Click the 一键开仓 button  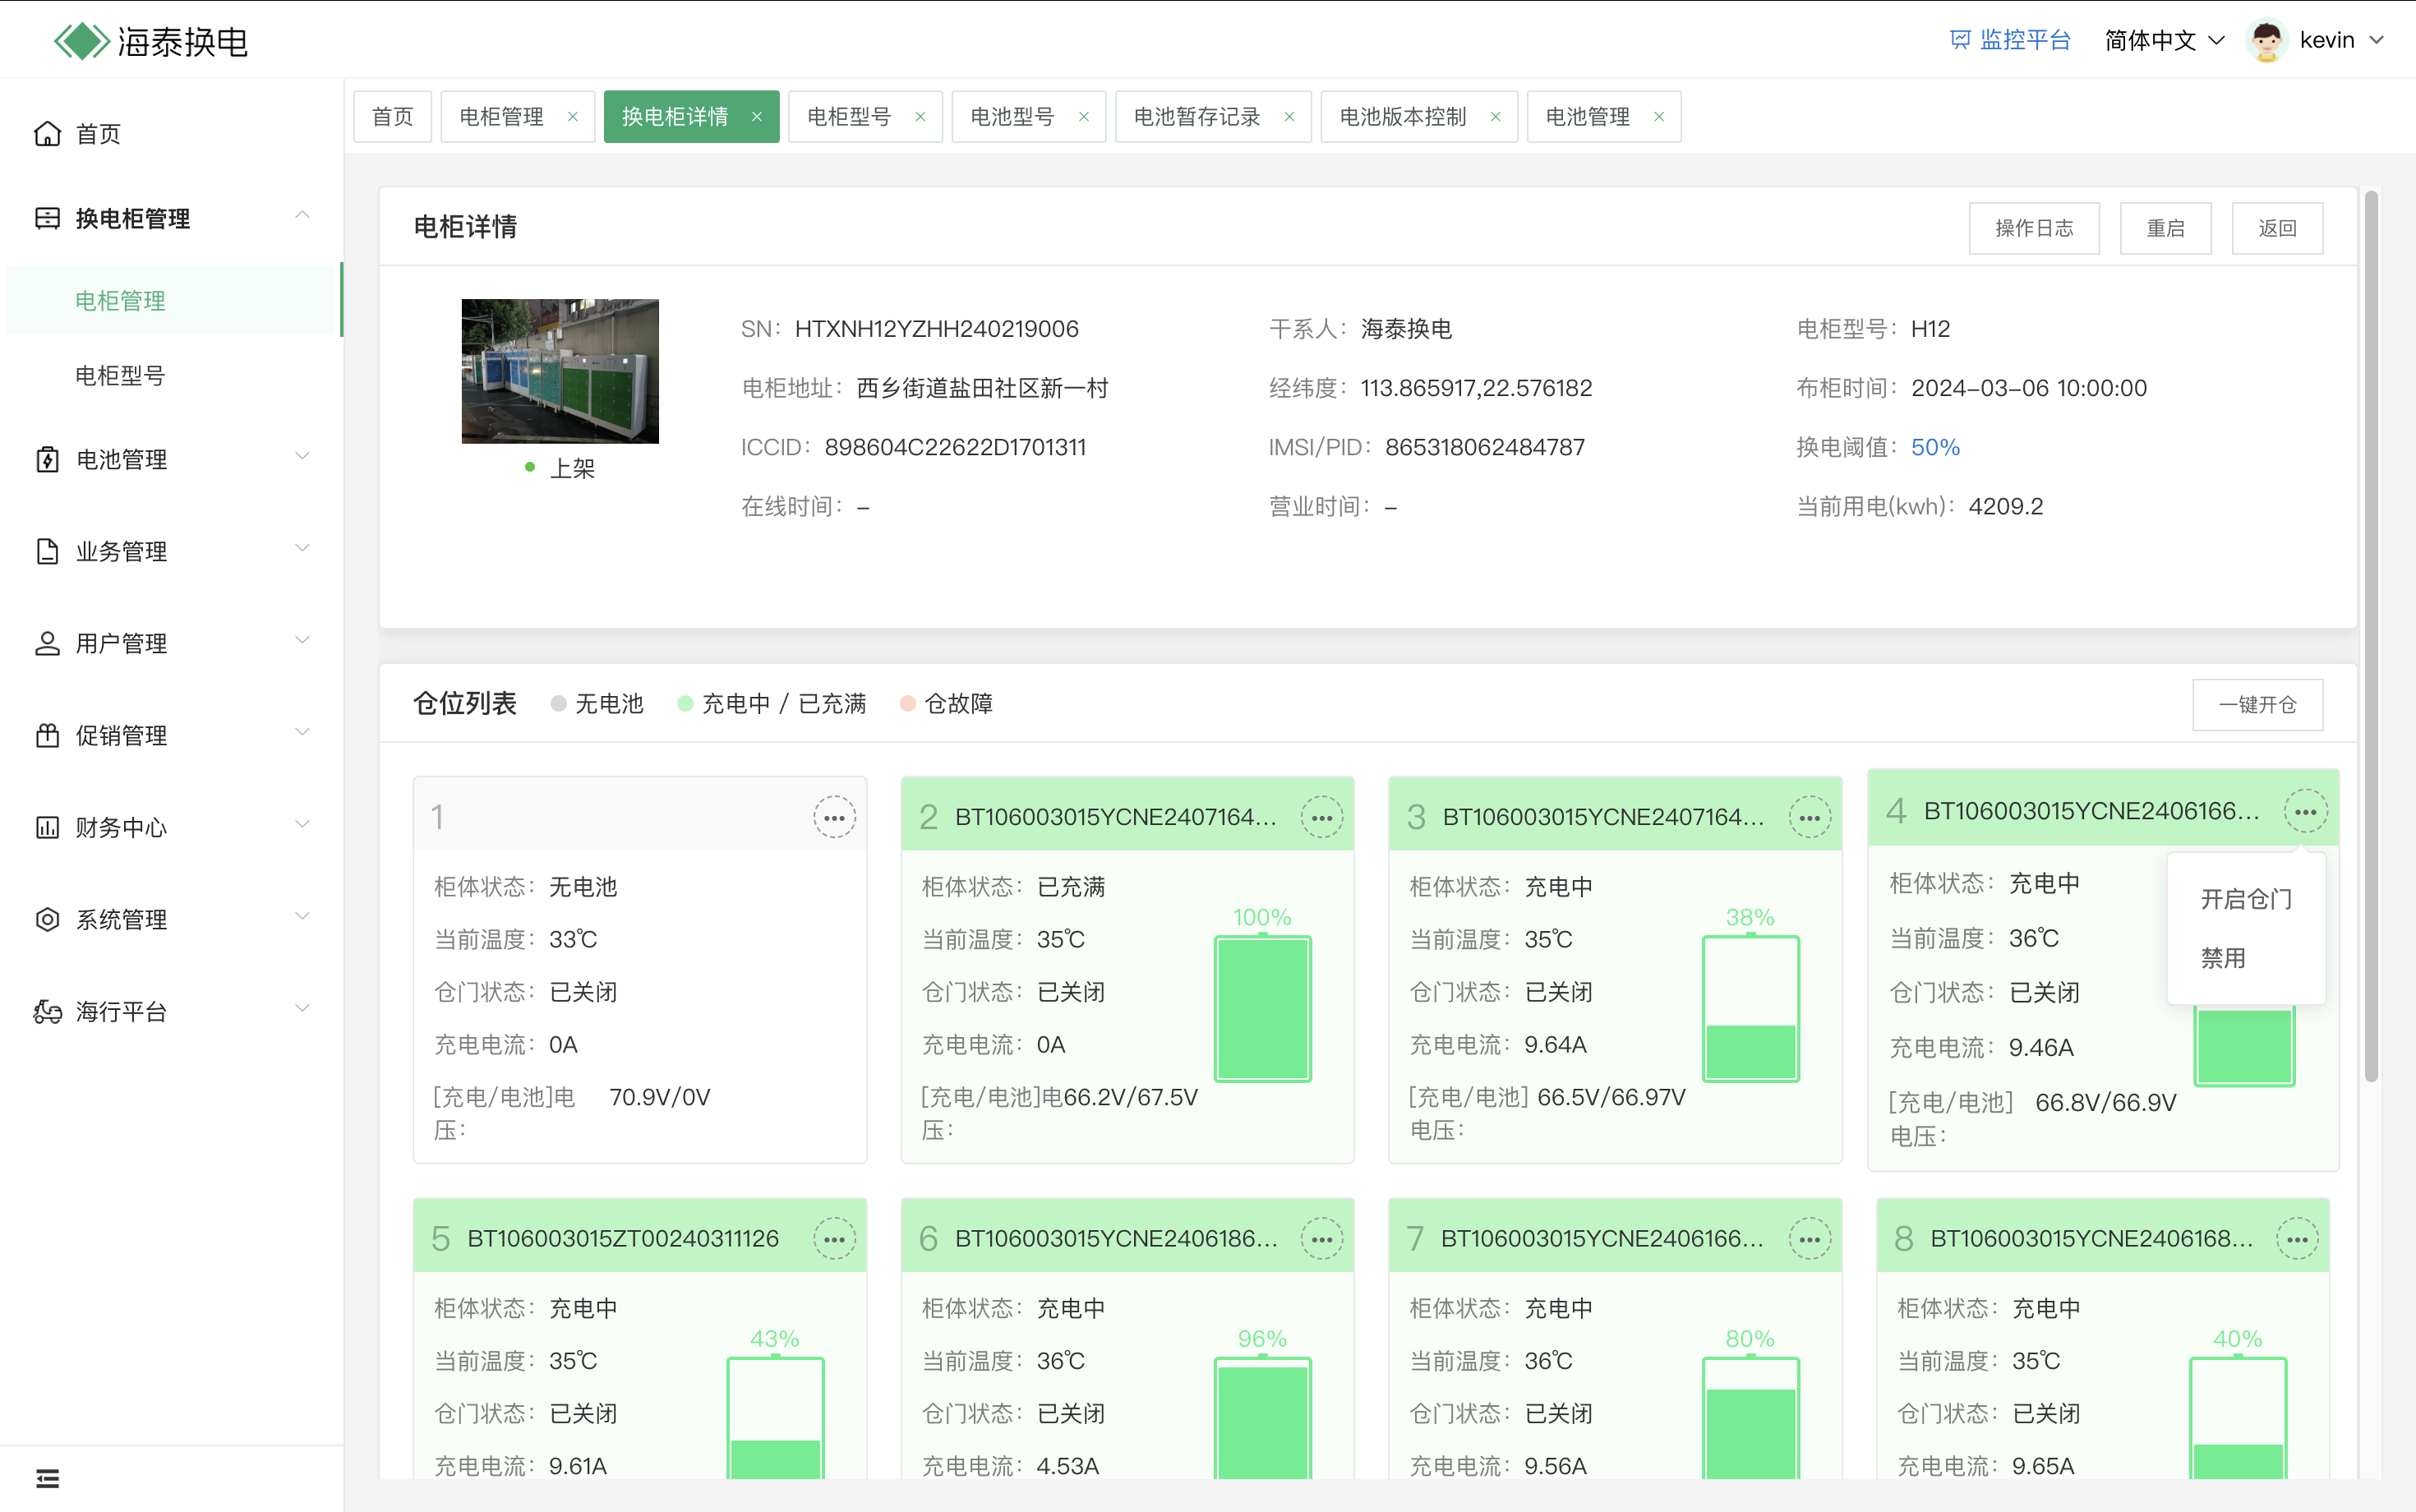click(x=2257, y=705)
